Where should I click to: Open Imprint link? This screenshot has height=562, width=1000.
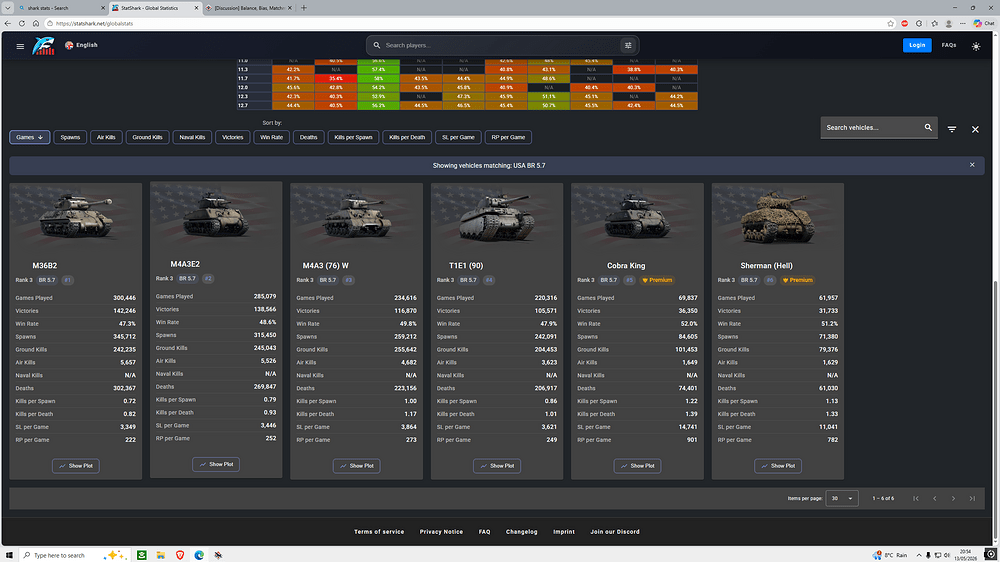[564, 531]
